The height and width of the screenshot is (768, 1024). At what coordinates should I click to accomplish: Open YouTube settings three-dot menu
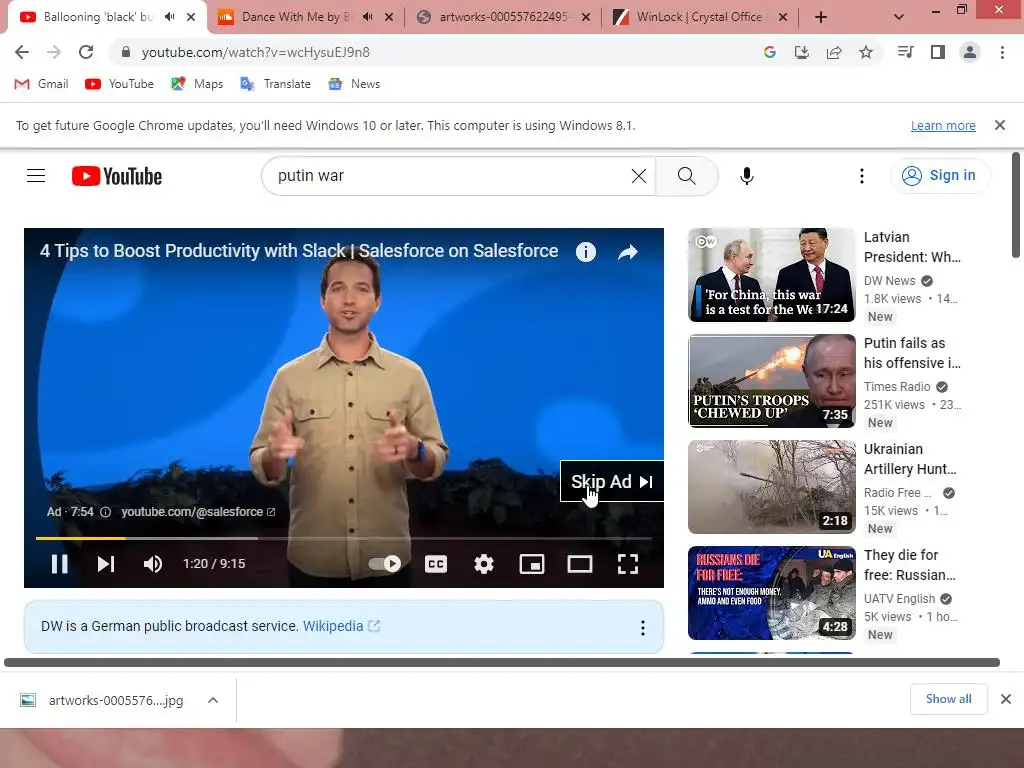861,176
